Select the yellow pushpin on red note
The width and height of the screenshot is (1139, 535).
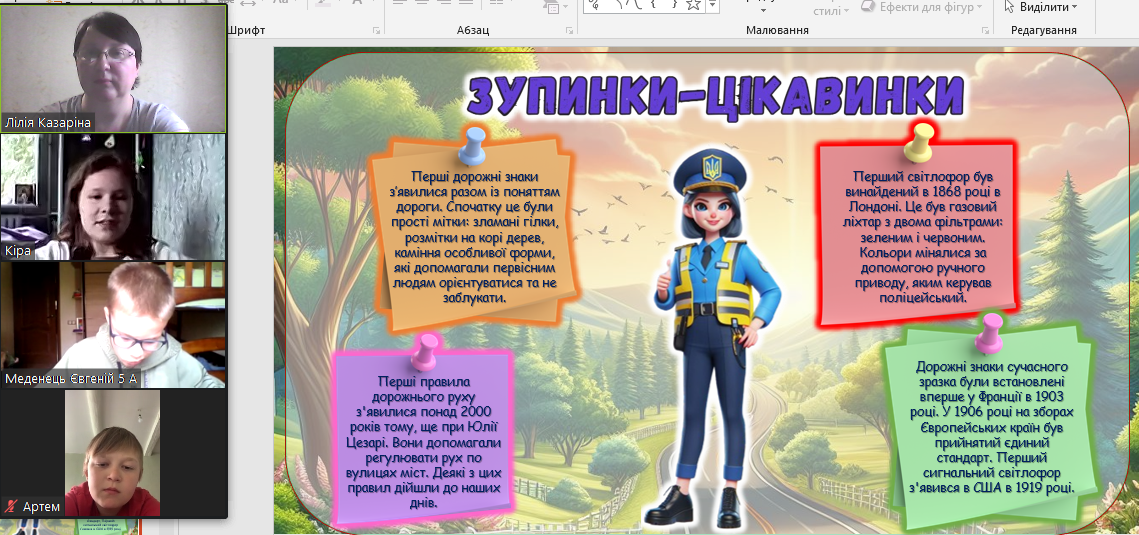pyautogui.click(x=919, y=142)
